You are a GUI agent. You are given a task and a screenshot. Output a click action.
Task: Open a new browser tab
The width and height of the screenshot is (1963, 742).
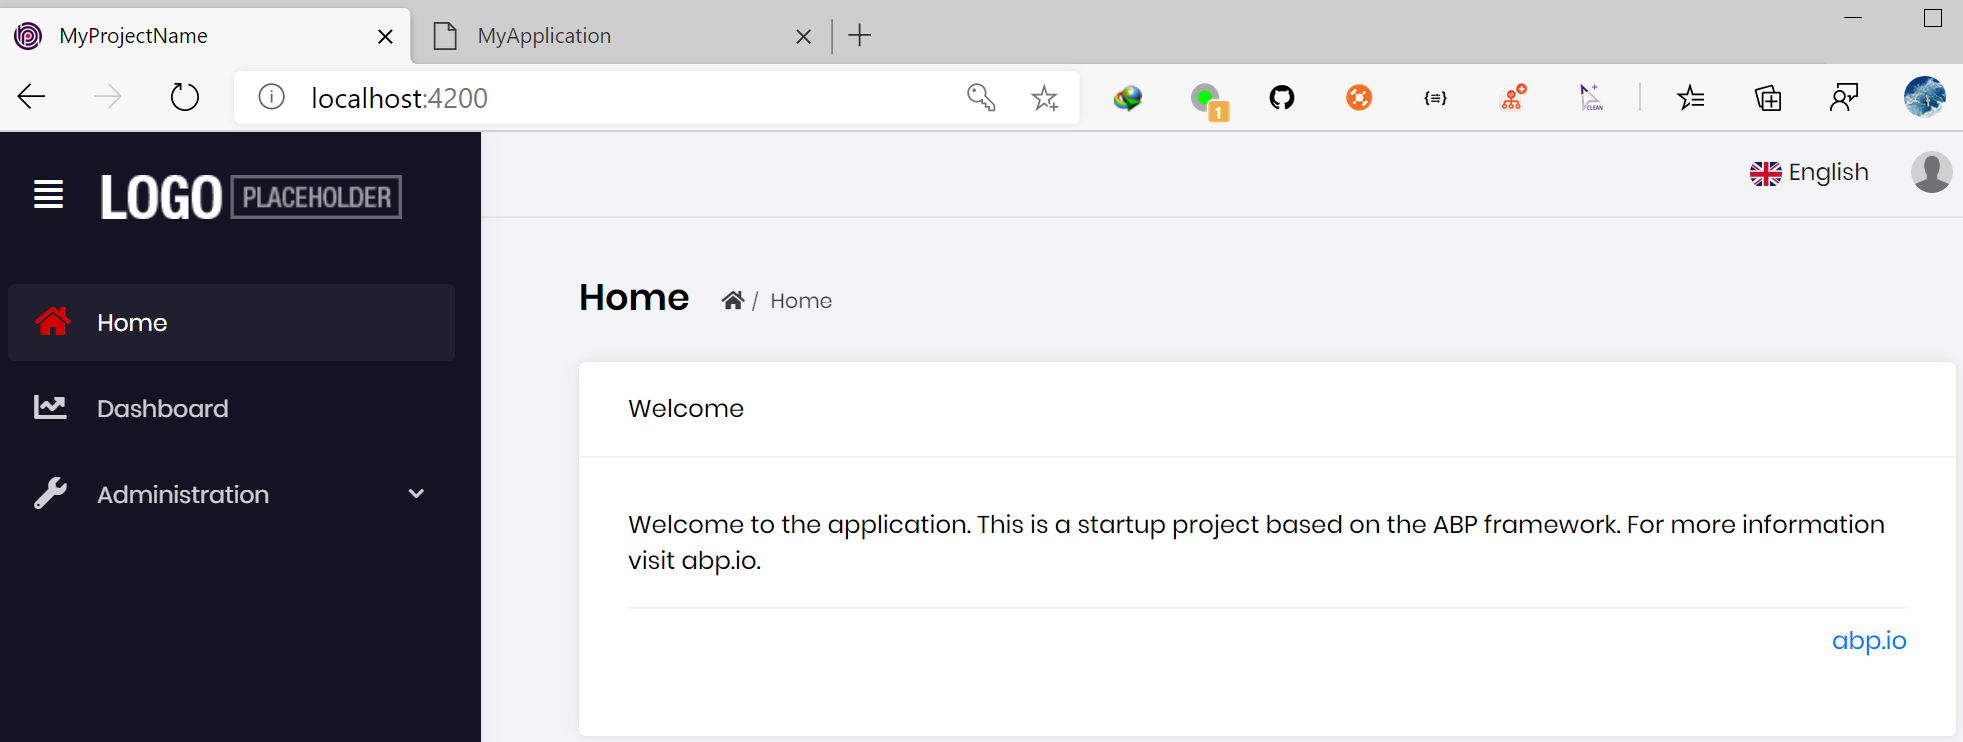[x=860, y=36]
